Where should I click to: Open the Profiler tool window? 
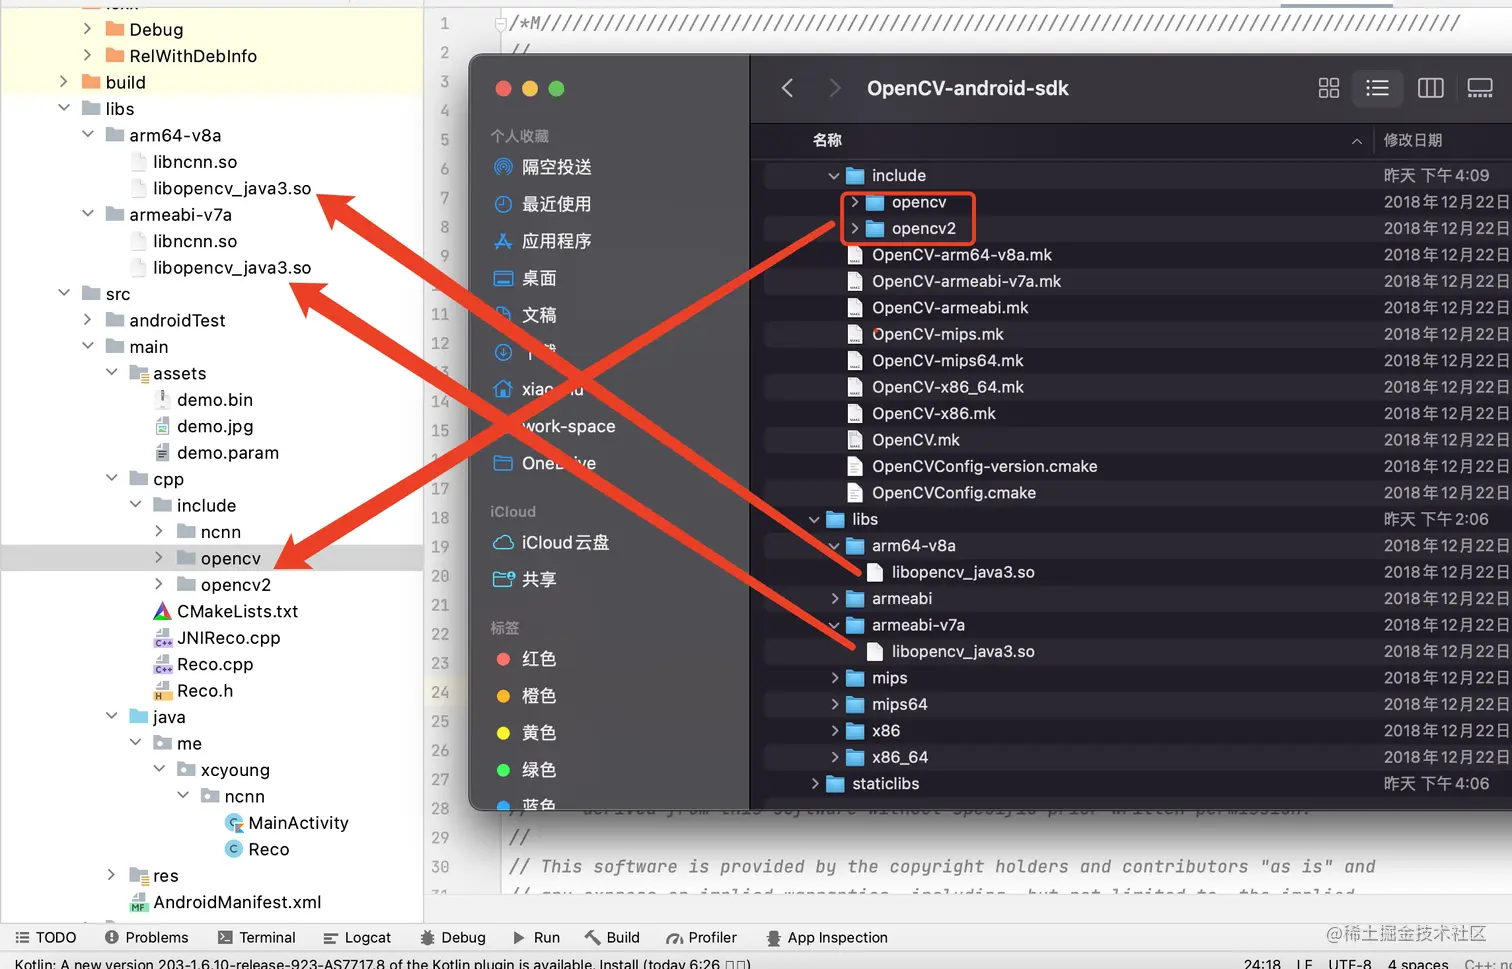tap(702, 937)
